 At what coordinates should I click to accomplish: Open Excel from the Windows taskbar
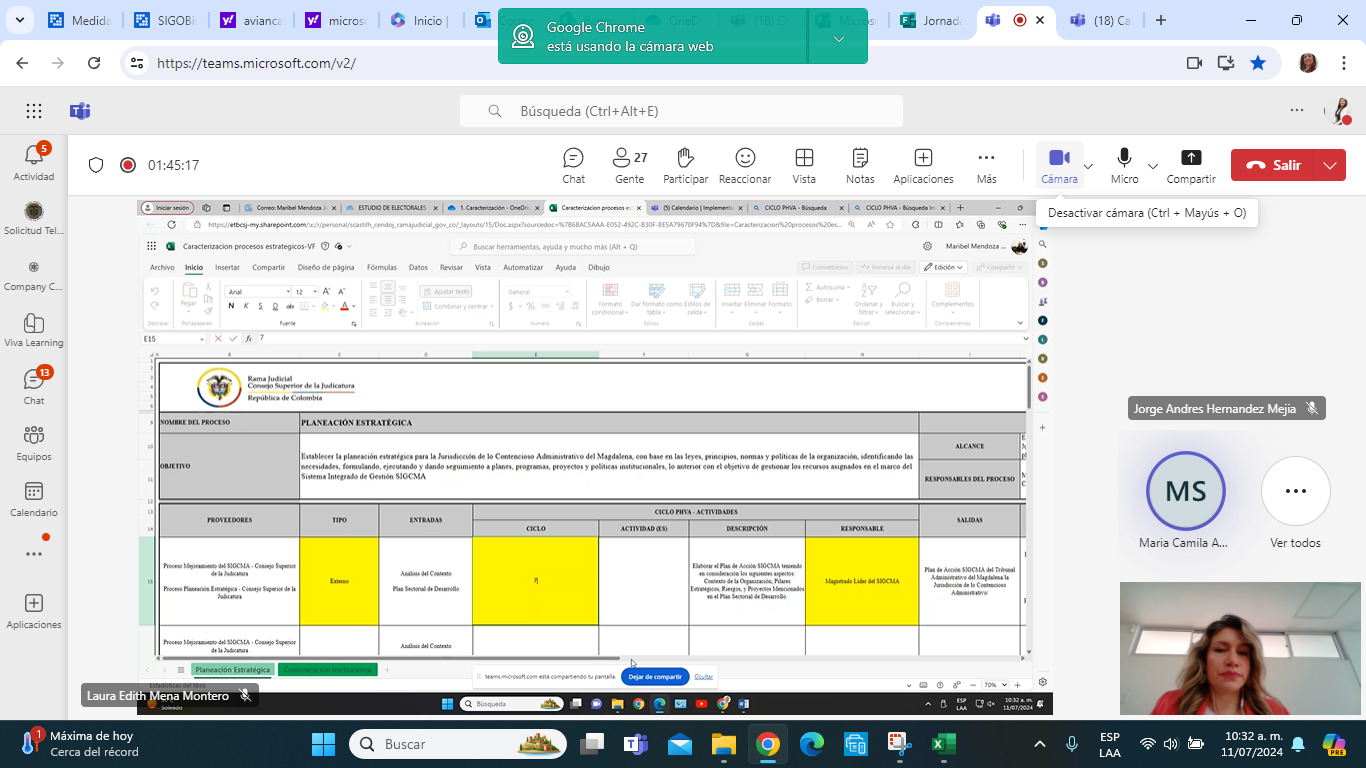[943, 744]
